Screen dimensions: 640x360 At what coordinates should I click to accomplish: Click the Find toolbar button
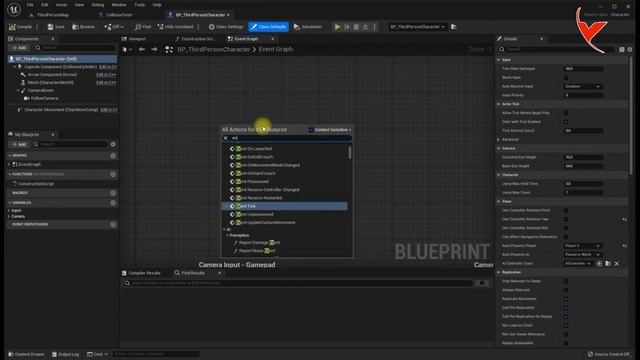pos(143,27)
